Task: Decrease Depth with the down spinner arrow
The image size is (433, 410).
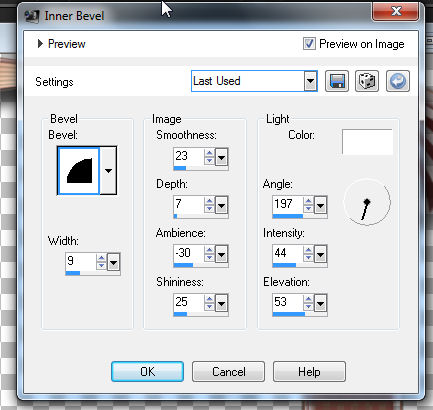Action: (x=209, y=208)
